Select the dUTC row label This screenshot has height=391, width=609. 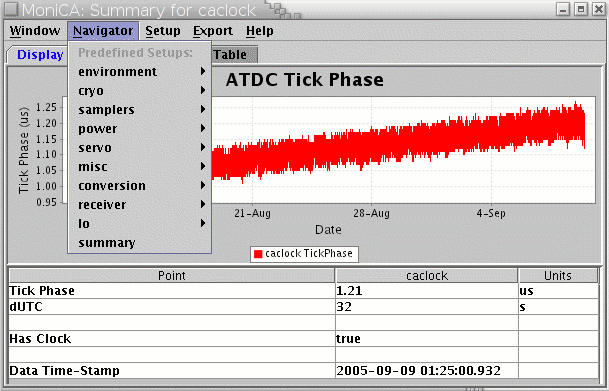pyautogui.click(x=26, y=307)
